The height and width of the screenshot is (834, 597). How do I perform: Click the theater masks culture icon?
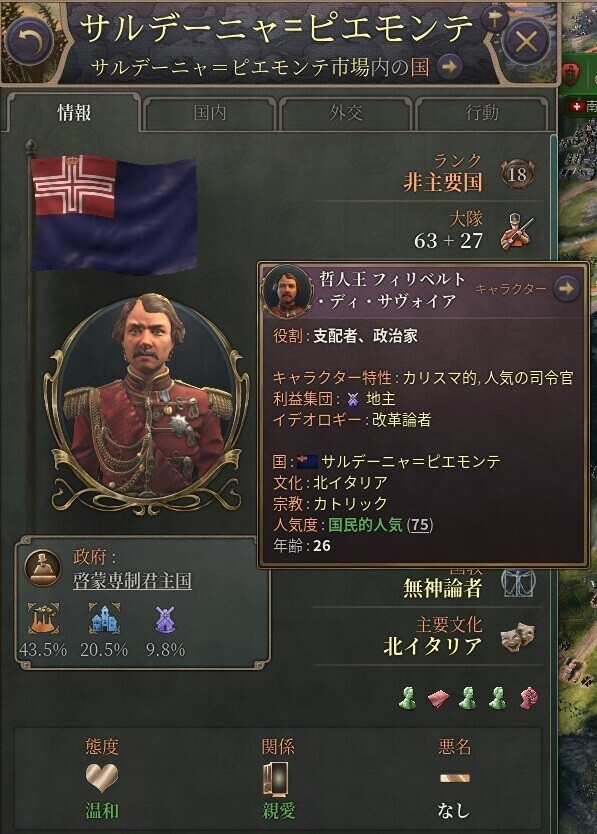pyautogui.click(x=517, y=637)
